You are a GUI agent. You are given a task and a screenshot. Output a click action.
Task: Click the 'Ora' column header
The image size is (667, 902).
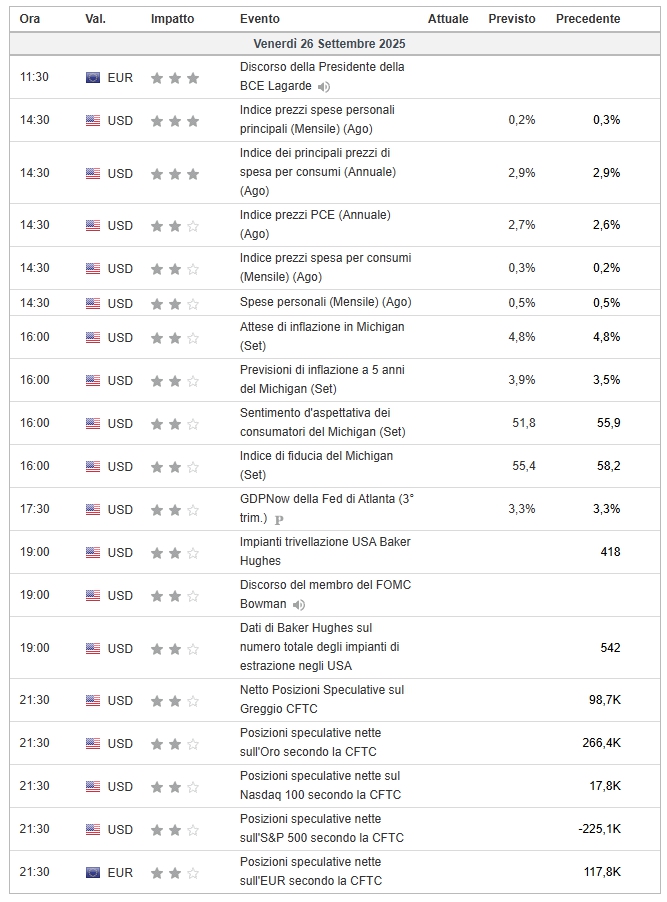pyautogui.click(x=30, y=19)
